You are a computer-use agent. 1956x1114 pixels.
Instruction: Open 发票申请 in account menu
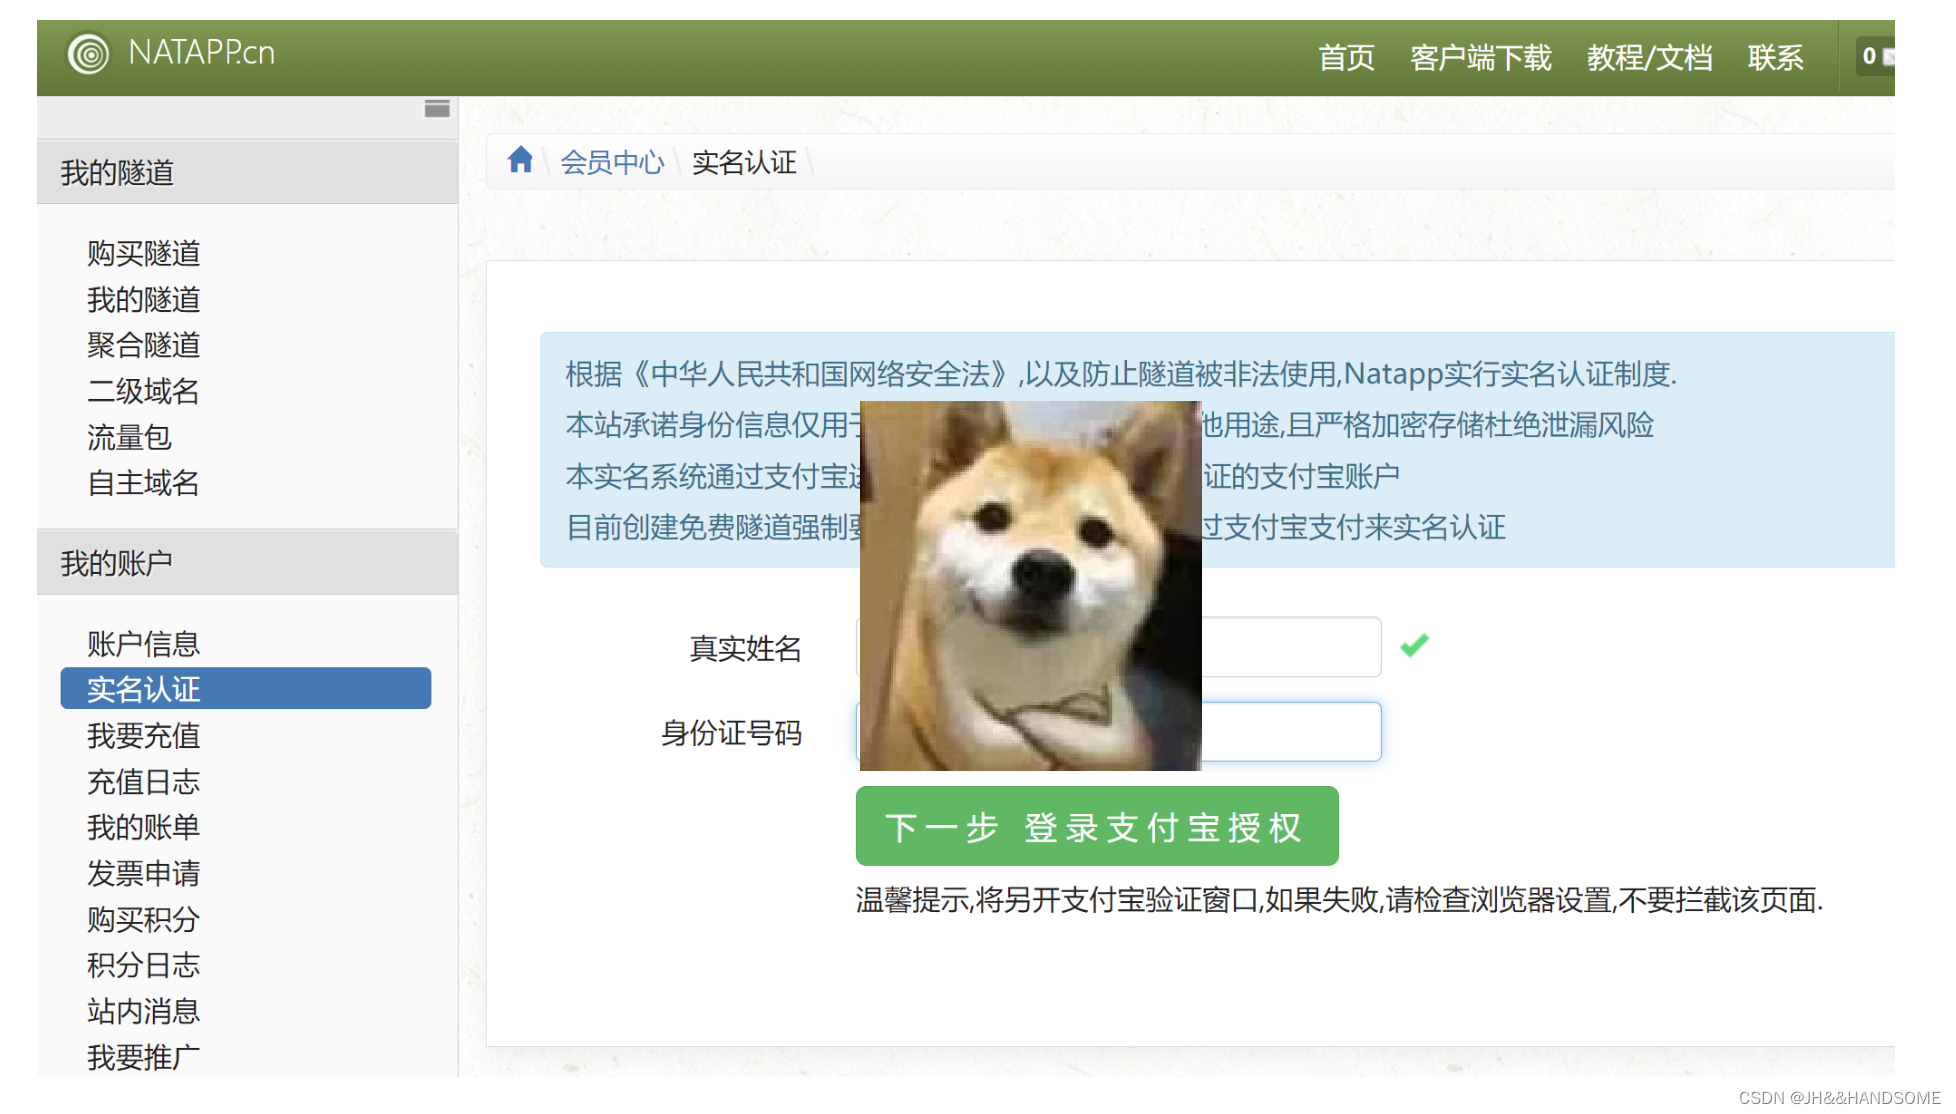144,873
